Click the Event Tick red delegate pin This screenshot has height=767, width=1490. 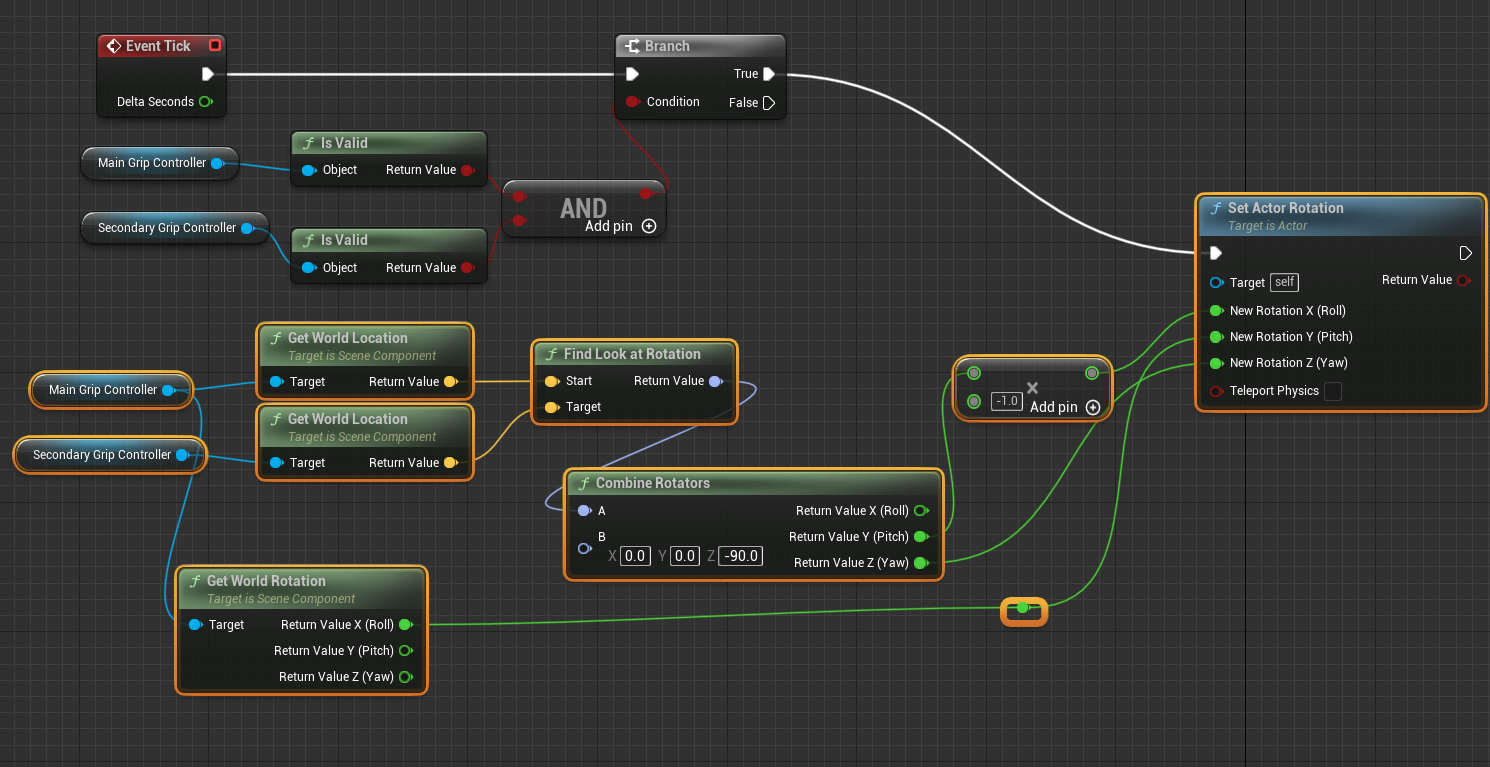tap(215, 46)
